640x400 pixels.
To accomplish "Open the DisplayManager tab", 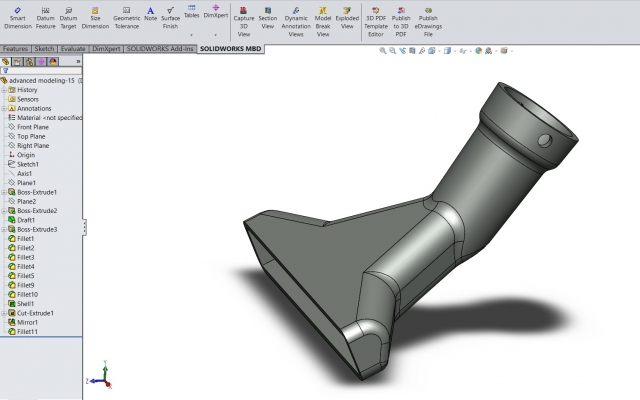I will [x=53, y=62].
